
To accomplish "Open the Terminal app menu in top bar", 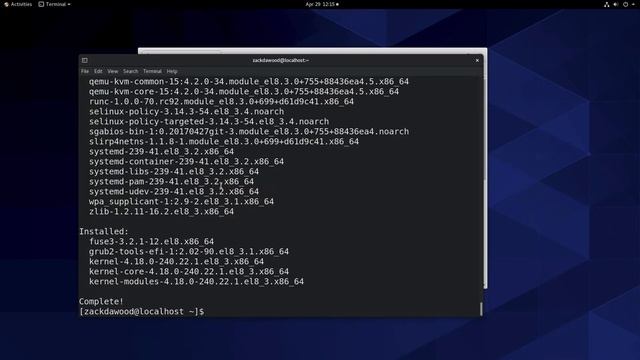I will tap(54, 4).
